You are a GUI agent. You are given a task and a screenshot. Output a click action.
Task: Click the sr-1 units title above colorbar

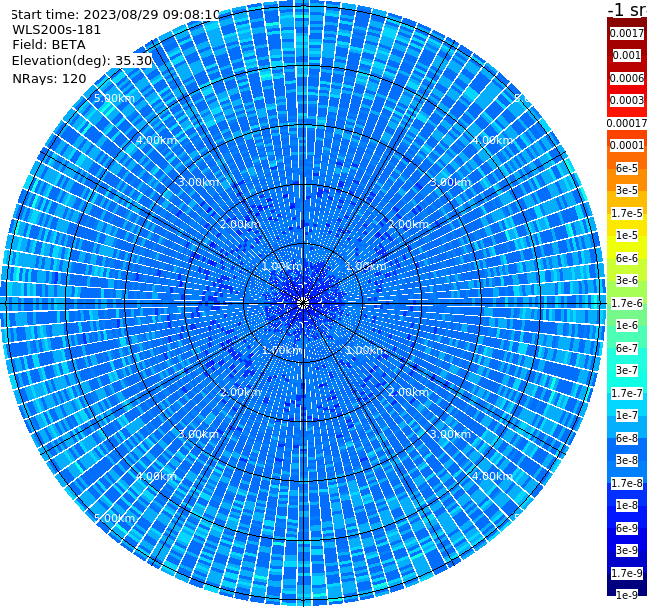pos(627,9)
